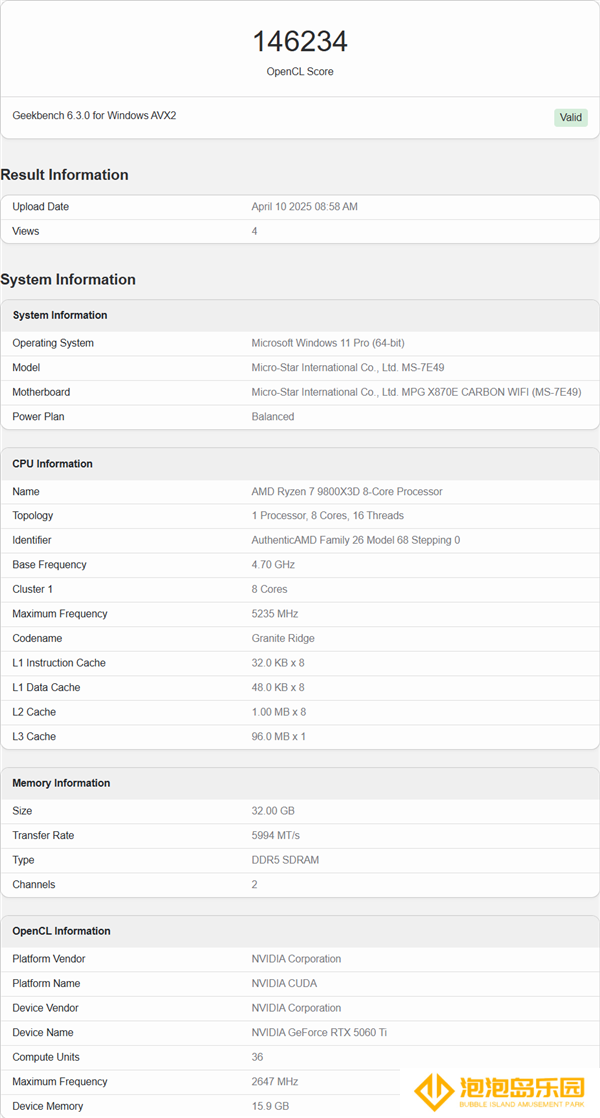Click the 'Upload Date' row label
Screen dimensions: 600x1118
tap(41, 207)
